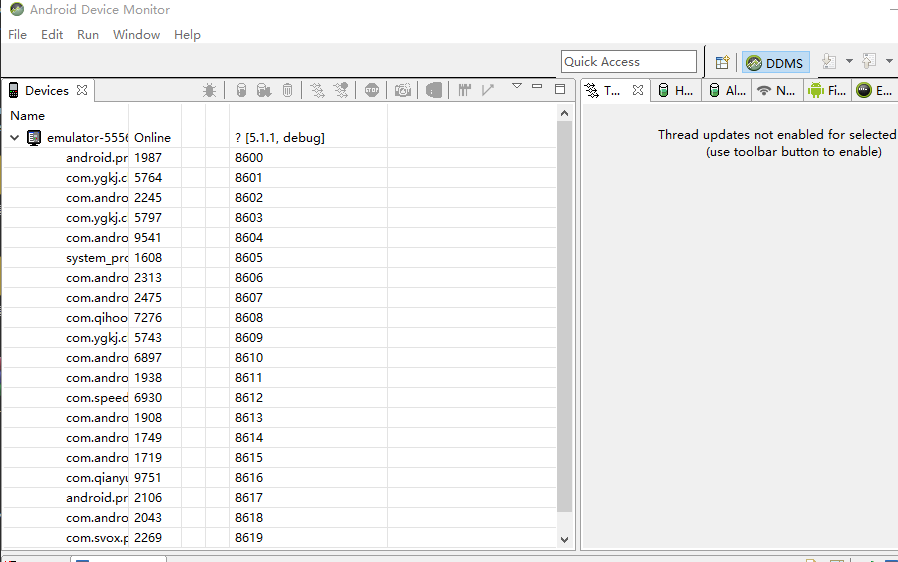The width and height of the screenshot is (898, 562).
Task: Click the Quick Access search field
Action: pos(628,62)
